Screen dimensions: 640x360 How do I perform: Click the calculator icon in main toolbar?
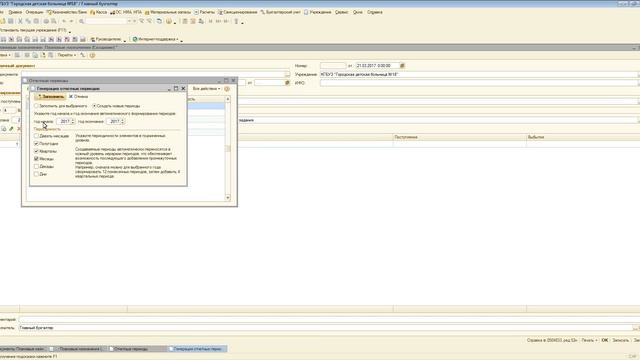185,21
